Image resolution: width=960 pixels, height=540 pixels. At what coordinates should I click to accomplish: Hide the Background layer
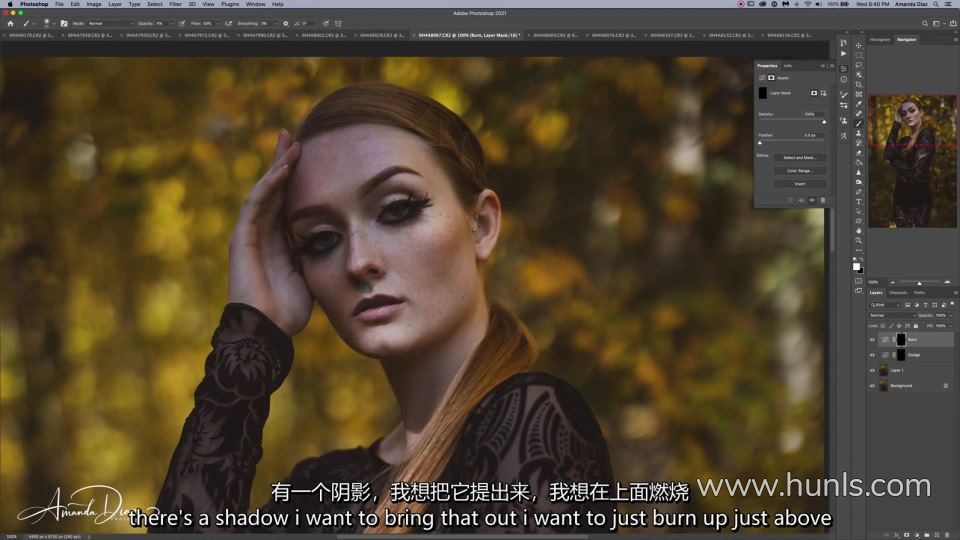(x=872, y=386)
